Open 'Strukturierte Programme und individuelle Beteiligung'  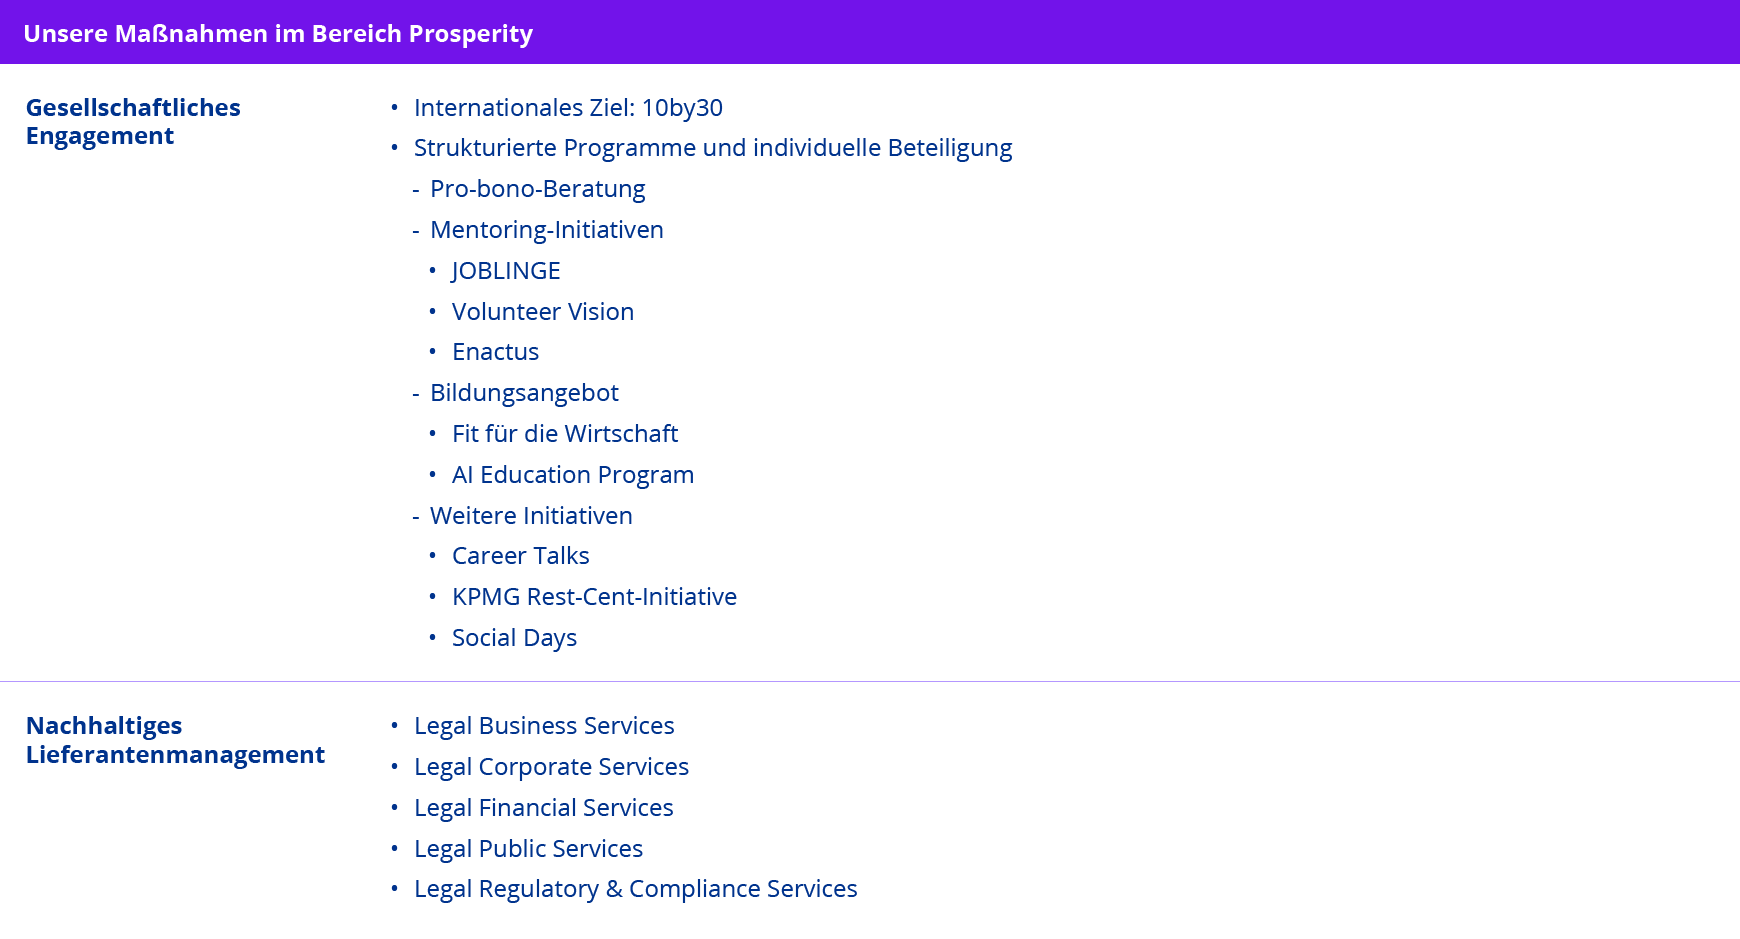pyautogui.click(x=712, y=148)
